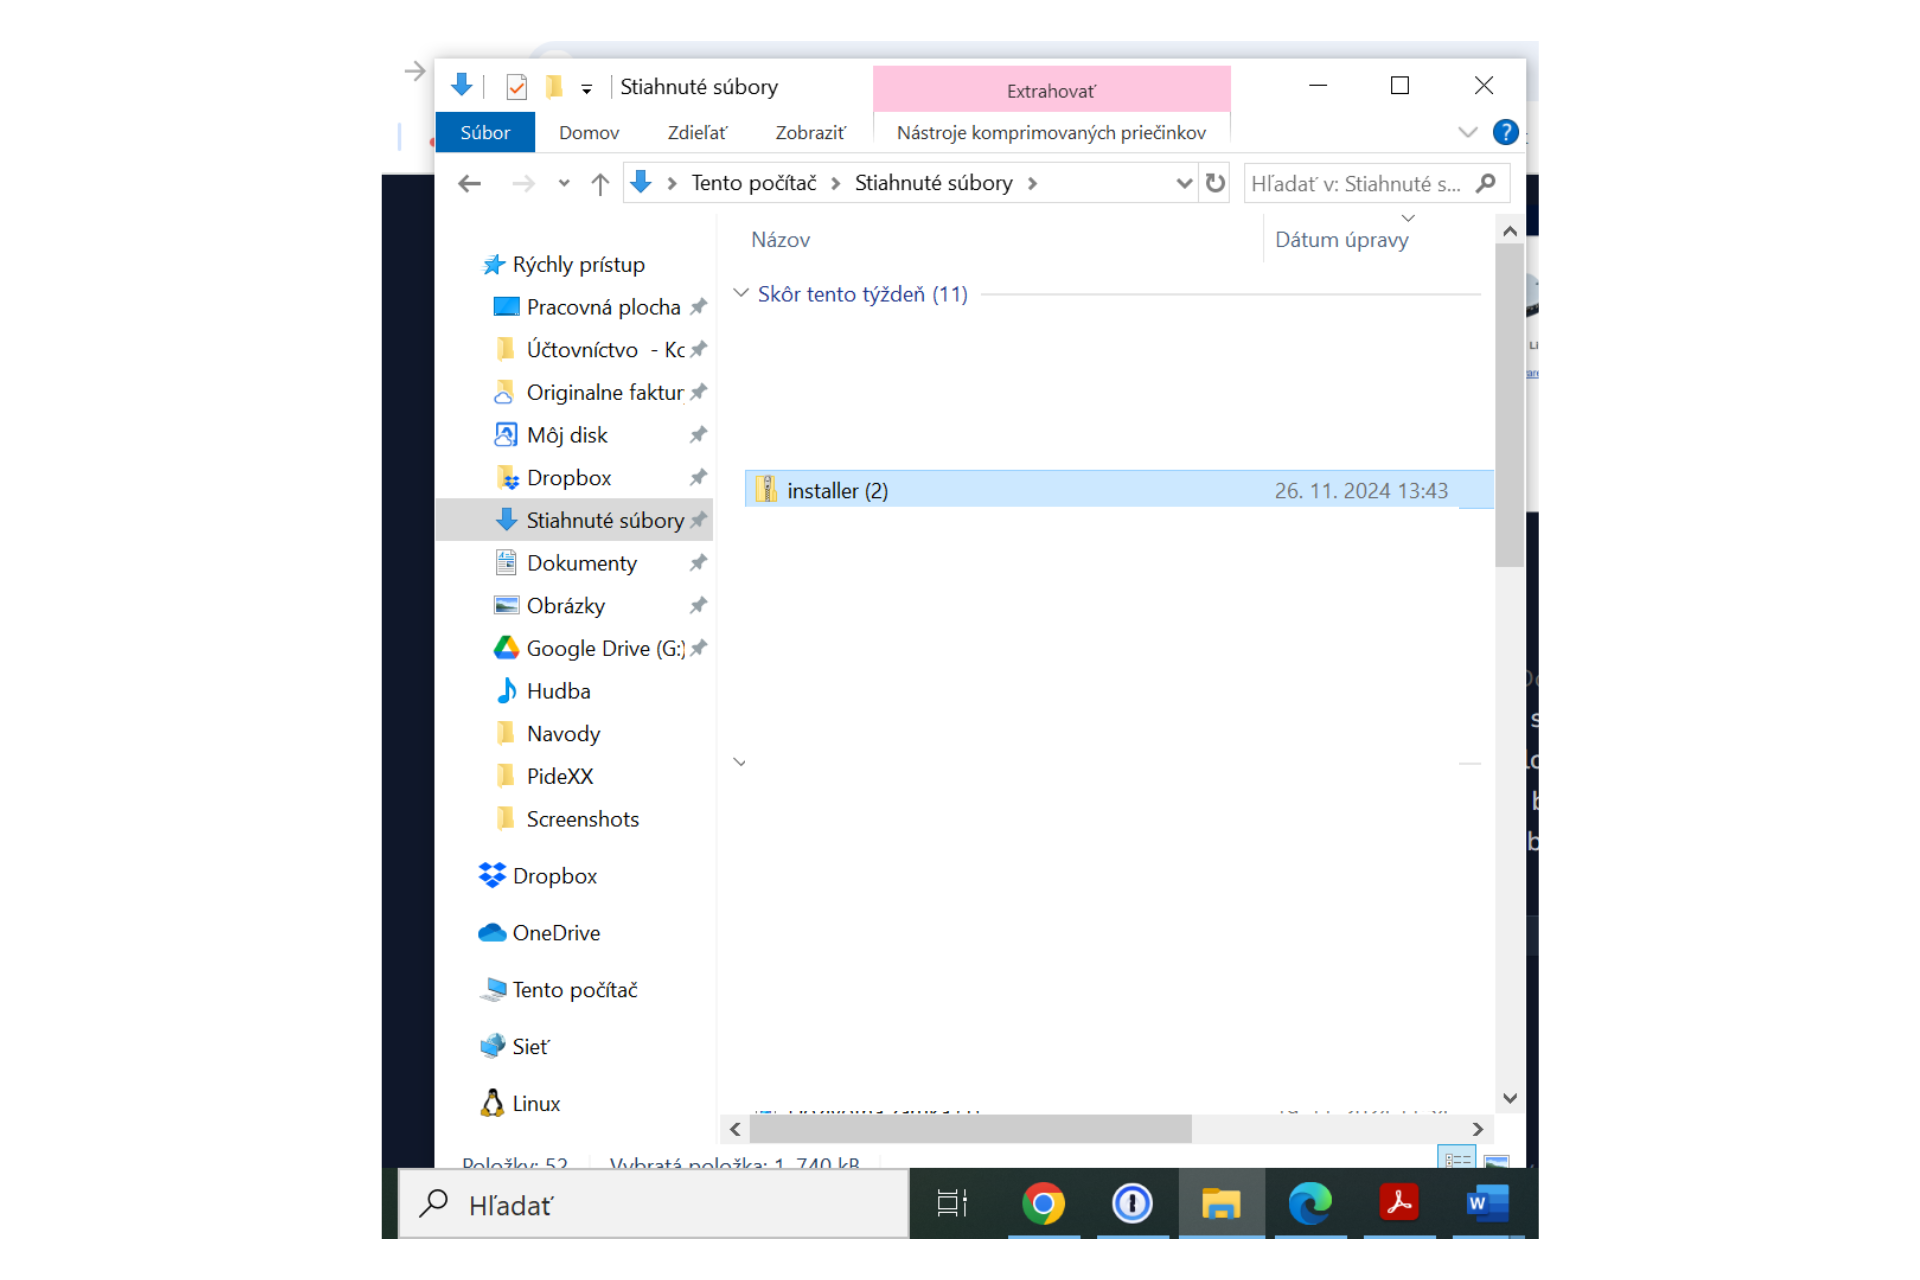Screen dimensions: 1920x1280
Task: Open File Explorer taskbar icon
Action: (1220, 1203)
